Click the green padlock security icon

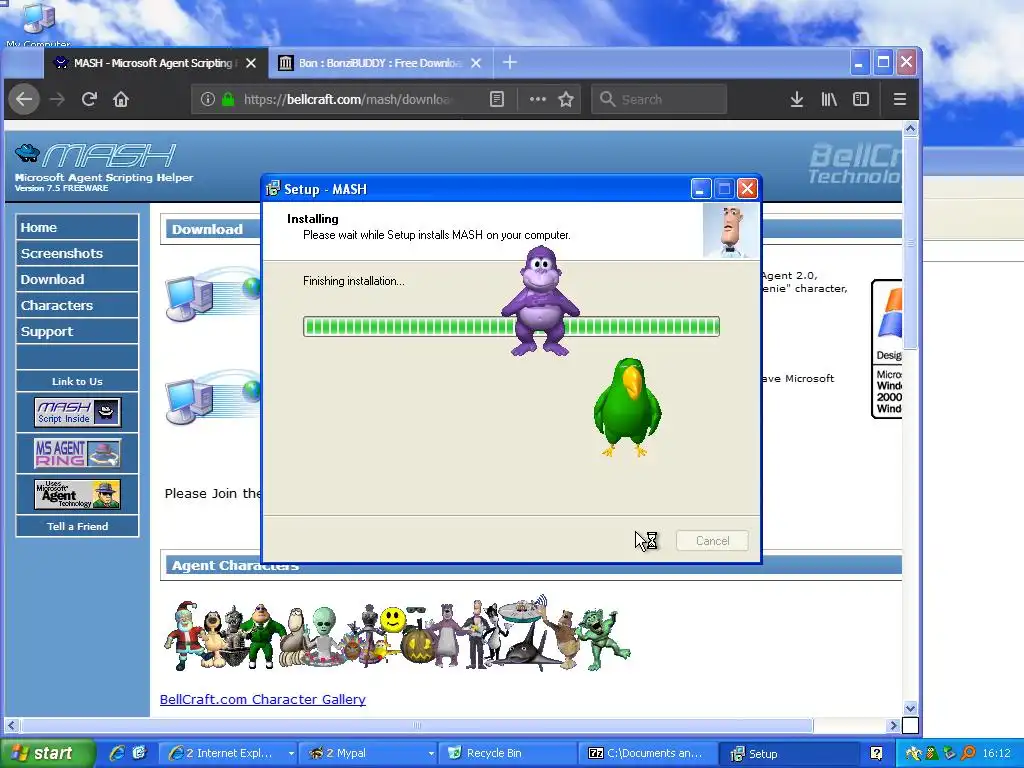click(x=228, y=99)
